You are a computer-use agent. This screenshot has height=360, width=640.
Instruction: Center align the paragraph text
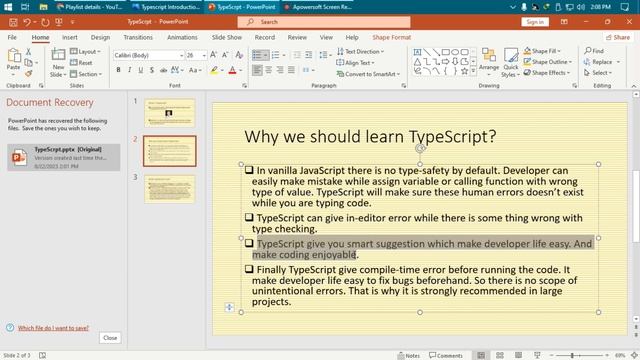tap(269, 70)
